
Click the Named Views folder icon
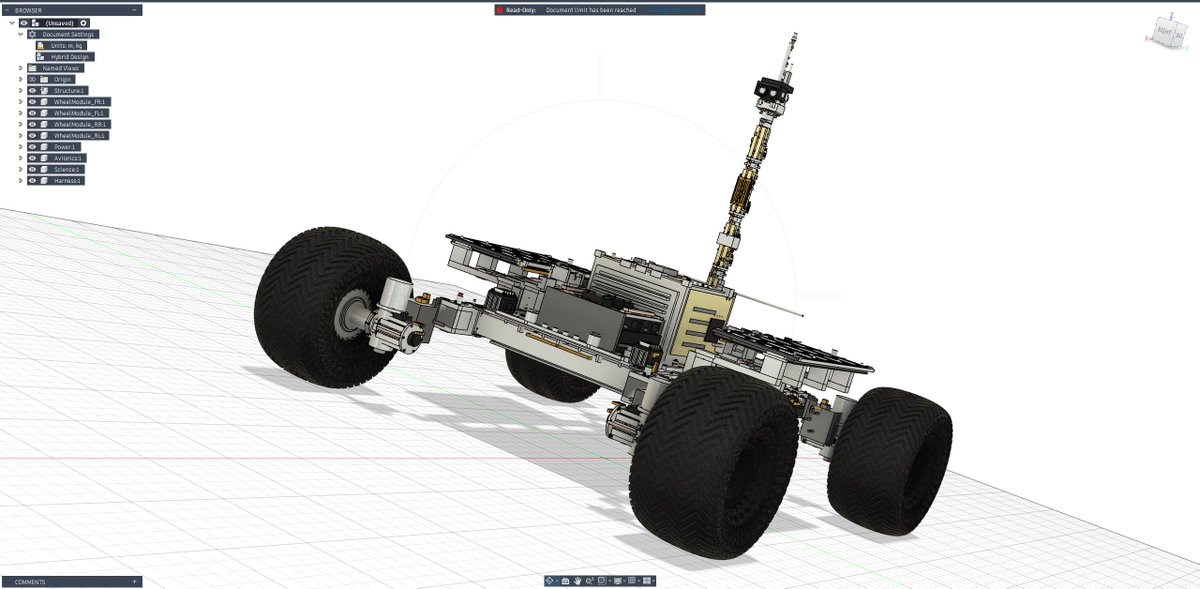[32, 68]
